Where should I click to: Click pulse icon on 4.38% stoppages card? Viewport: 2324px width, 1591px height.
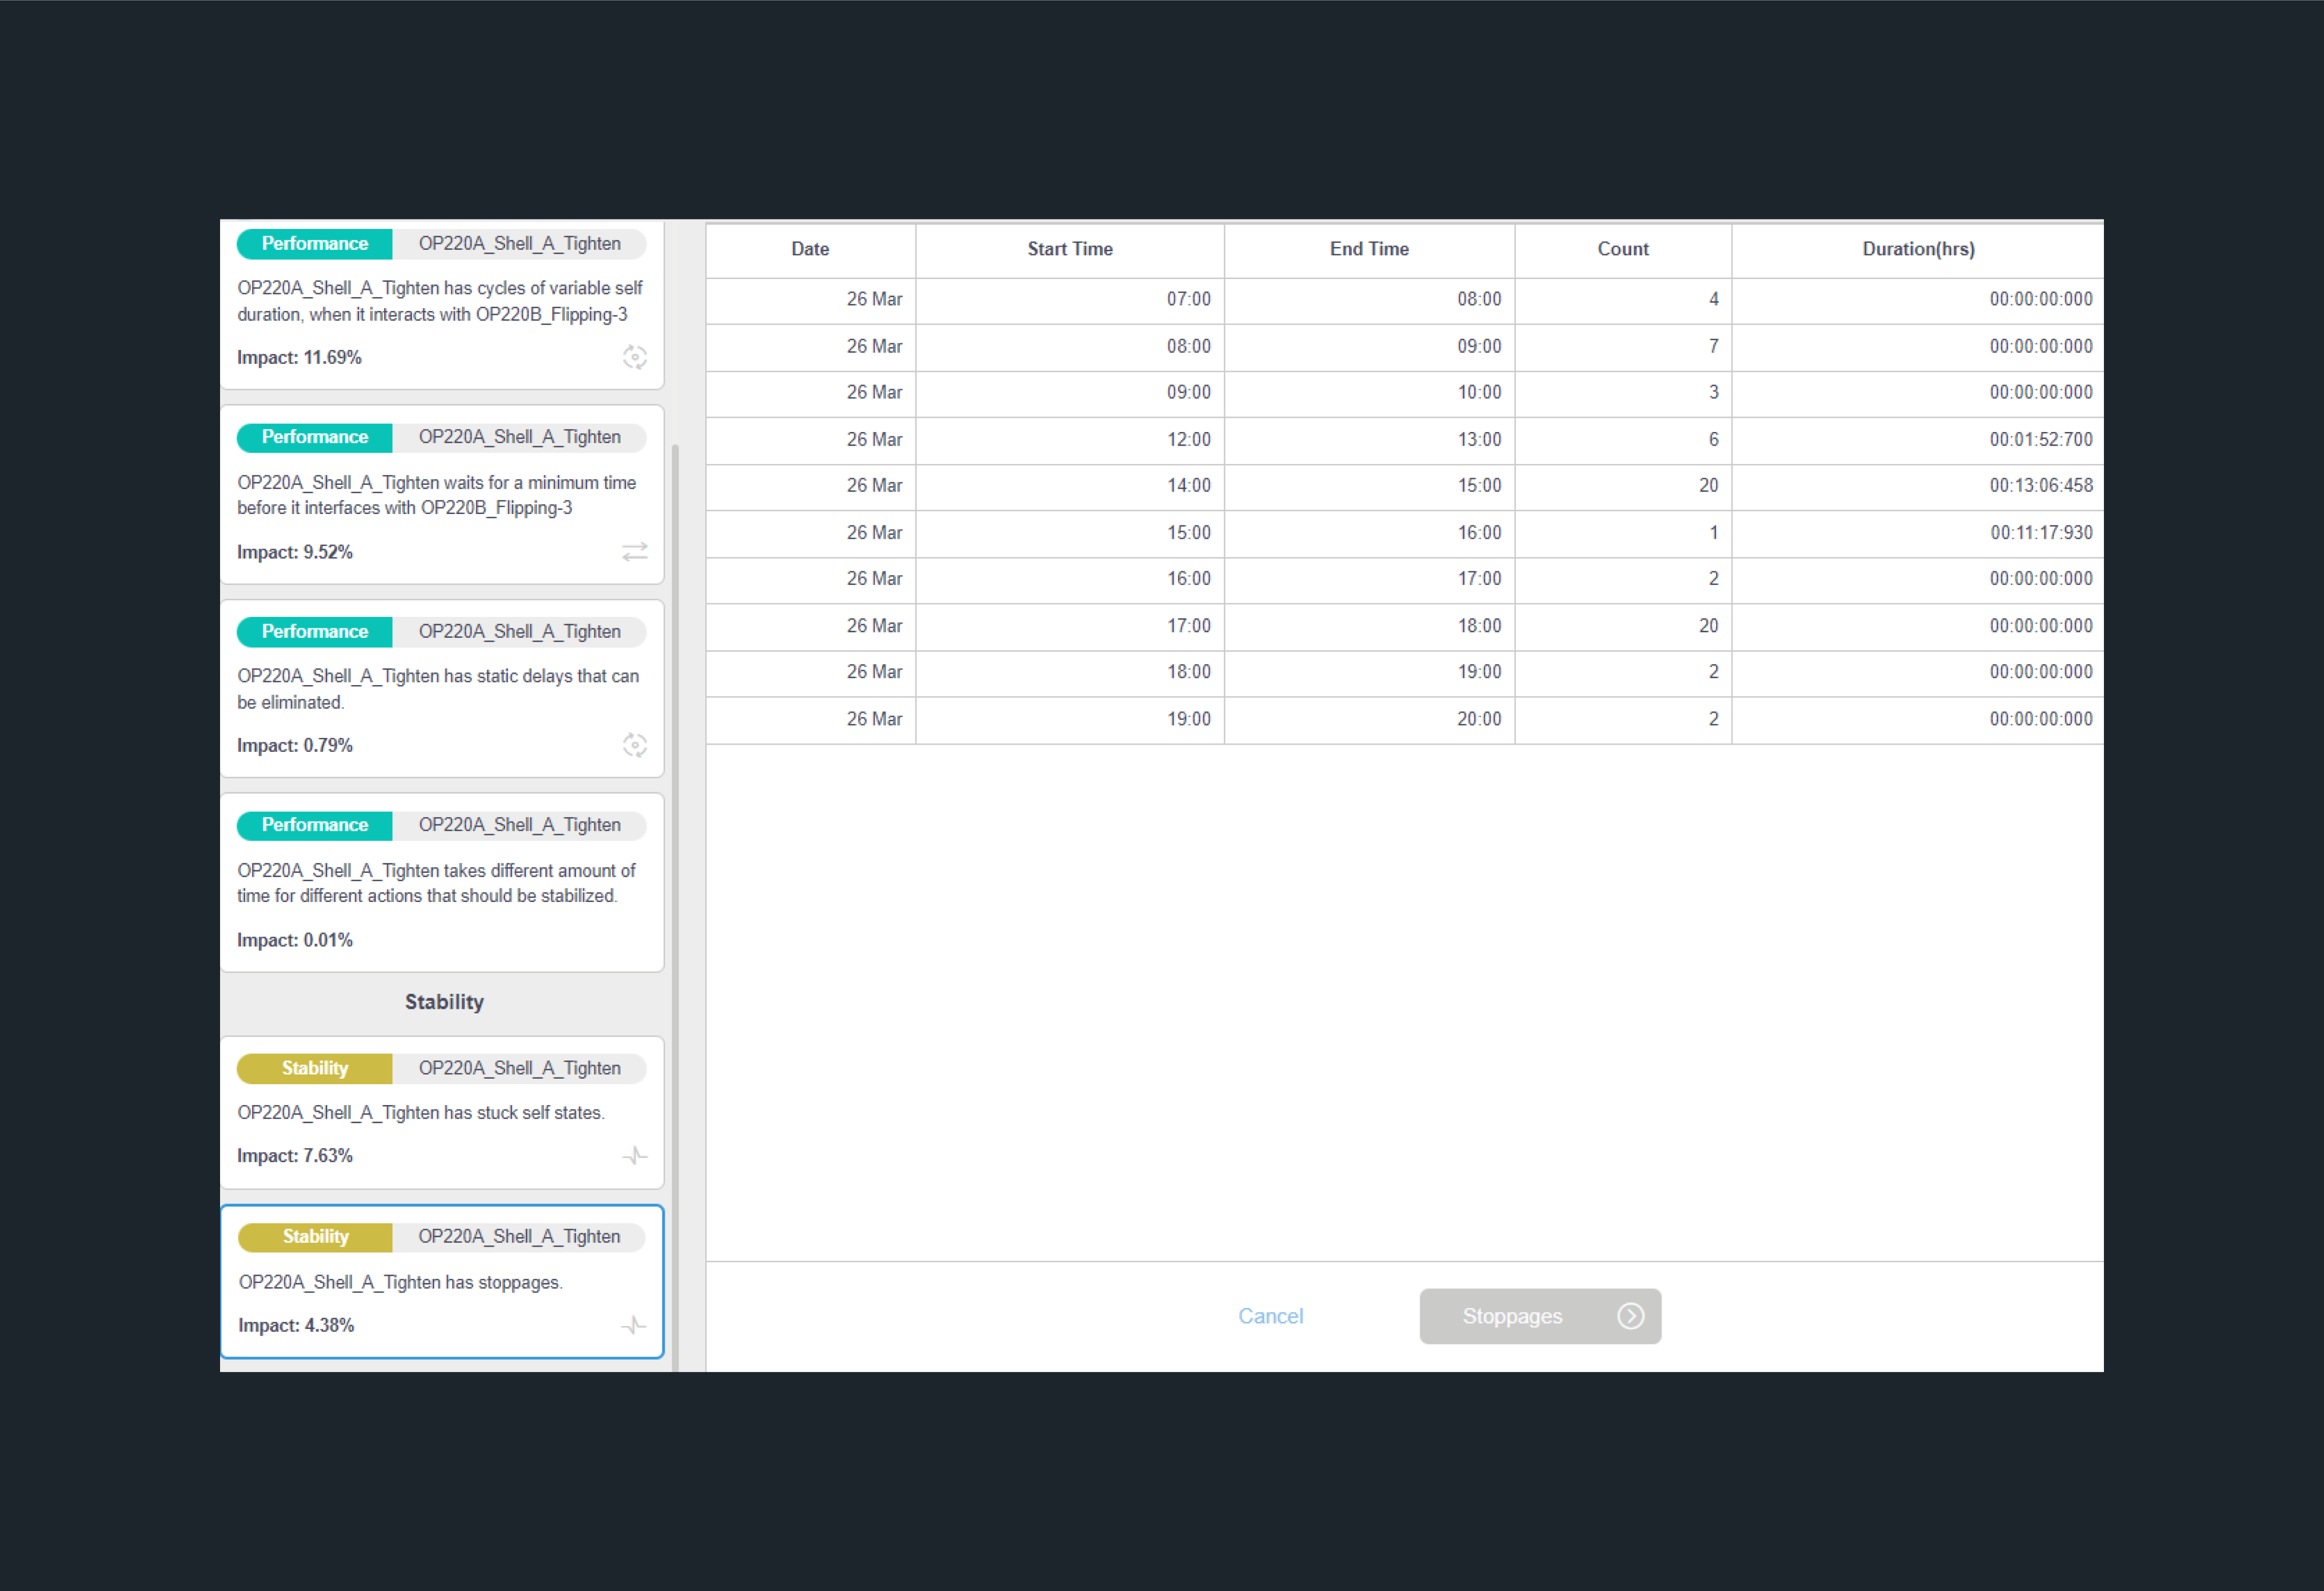634,1326
